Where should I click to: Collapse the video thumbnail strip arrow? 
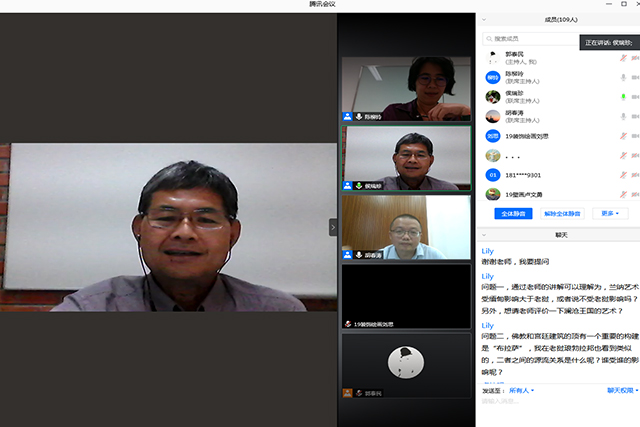click(334, 227)
